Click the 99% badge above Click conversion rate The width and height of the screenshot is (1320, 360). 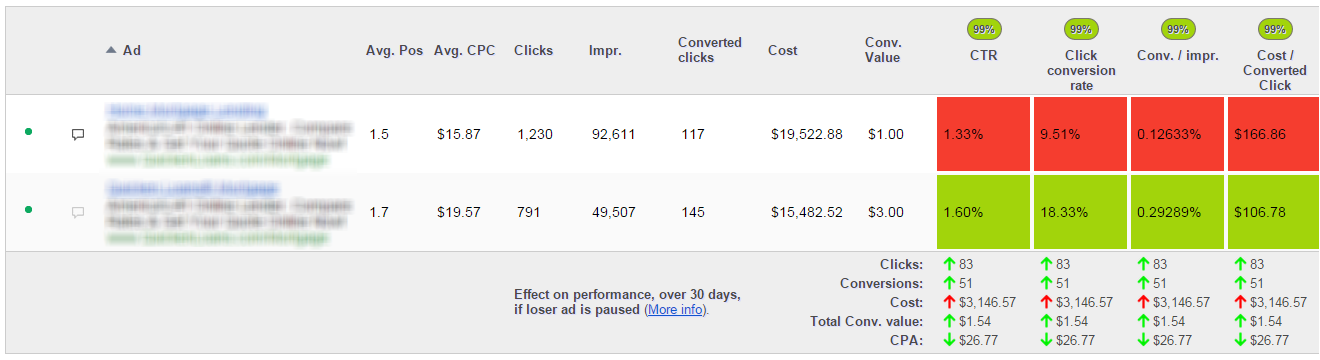pos(1081,29)
